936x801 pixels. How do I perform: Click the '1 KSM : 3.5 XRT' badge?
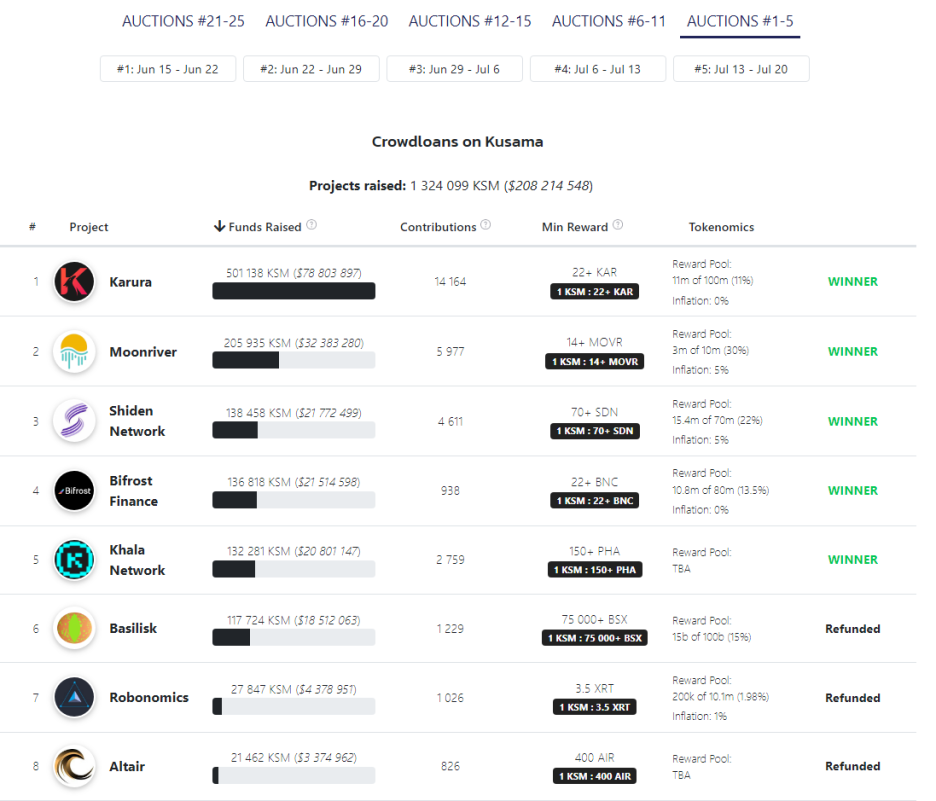595,707
